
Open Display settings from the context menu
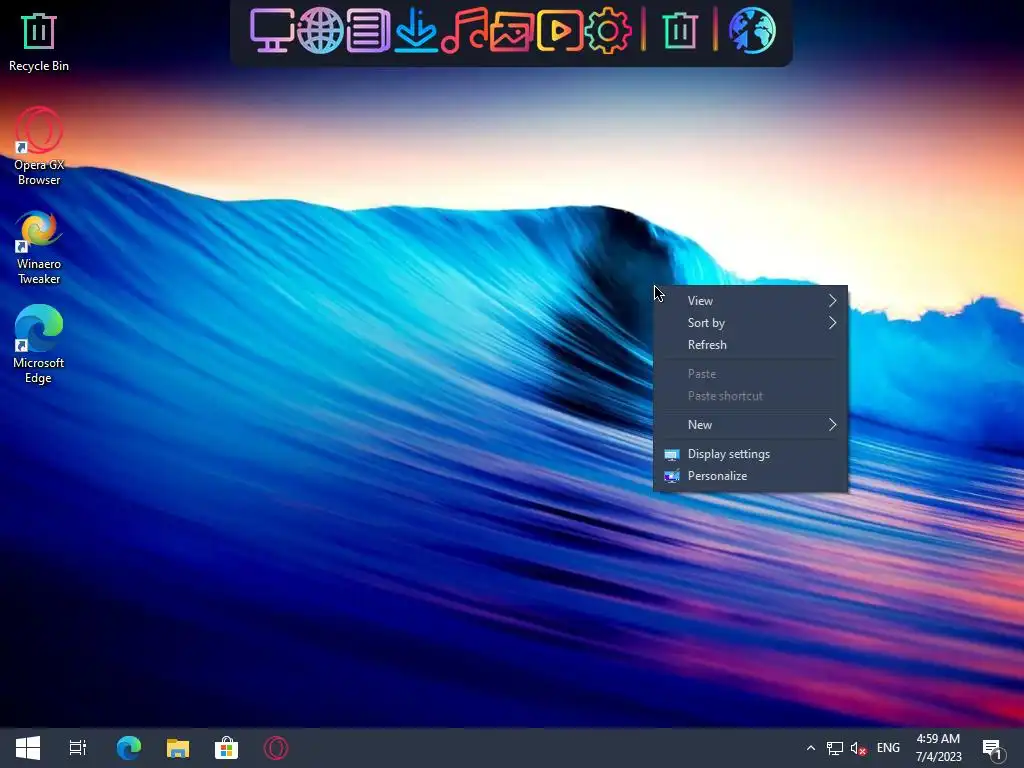(750, 454)
